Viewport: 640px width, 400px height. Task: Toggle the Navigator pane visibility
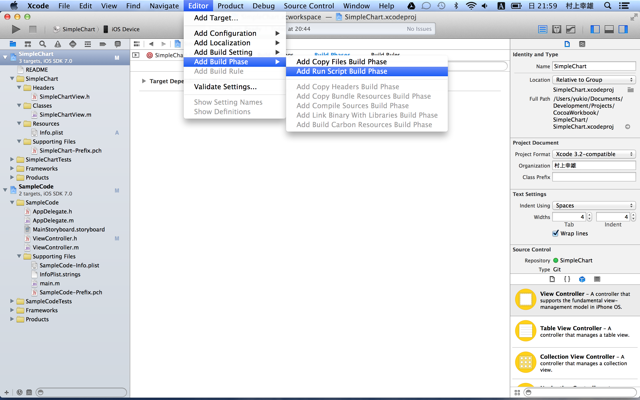(595, 29)
